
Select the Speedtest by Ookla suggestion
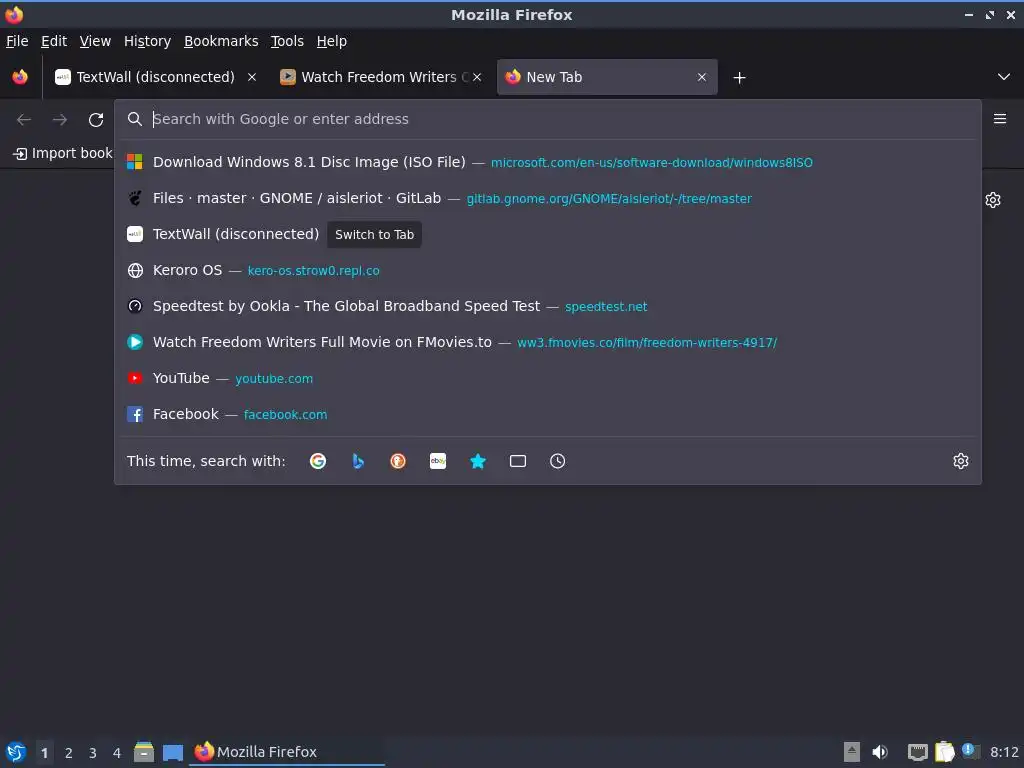pyautogui.click(x=548, y=306)
